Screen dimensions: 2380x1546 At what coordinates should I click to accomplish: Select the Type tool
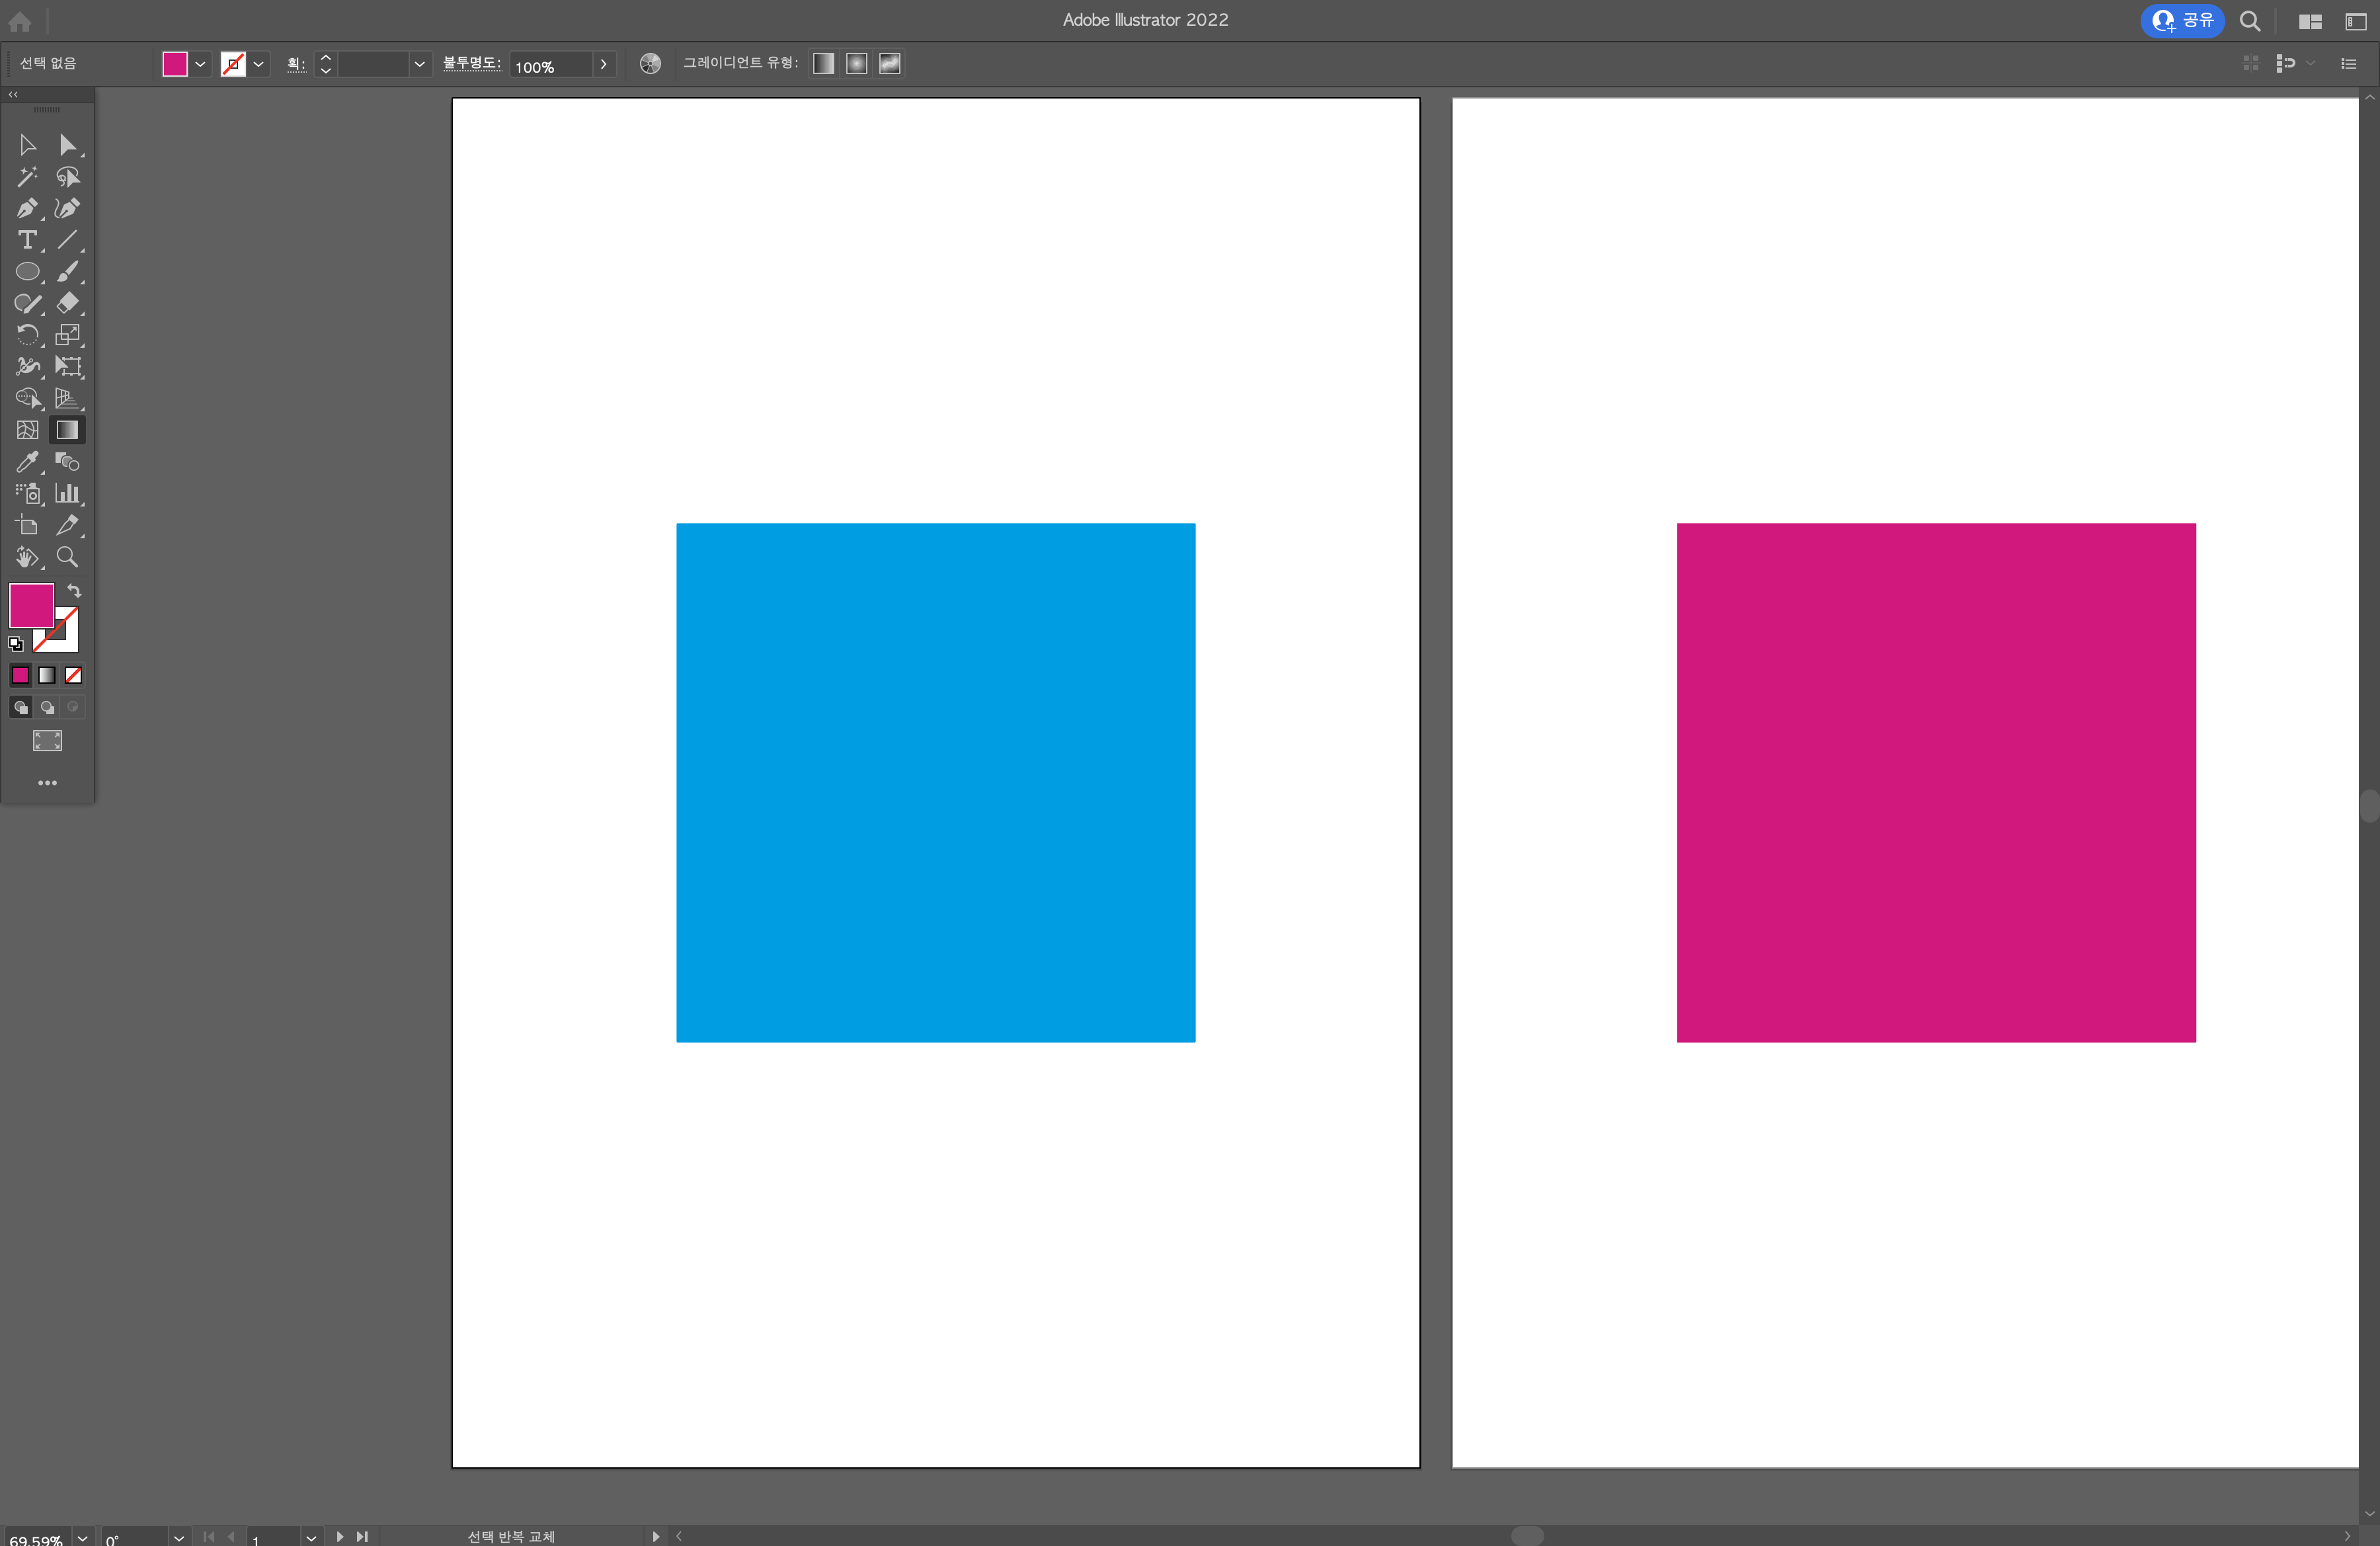tap(27, 240)
